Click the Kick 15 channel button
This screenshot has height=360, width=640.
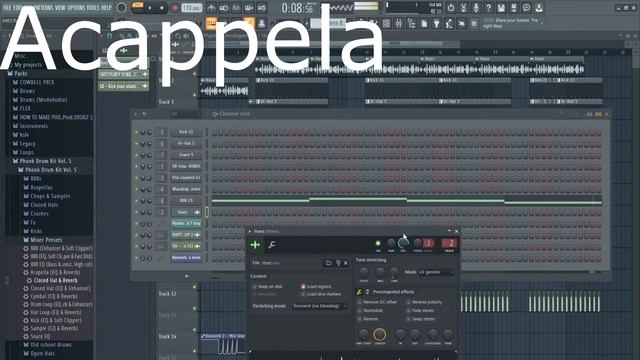coord(186,132)
